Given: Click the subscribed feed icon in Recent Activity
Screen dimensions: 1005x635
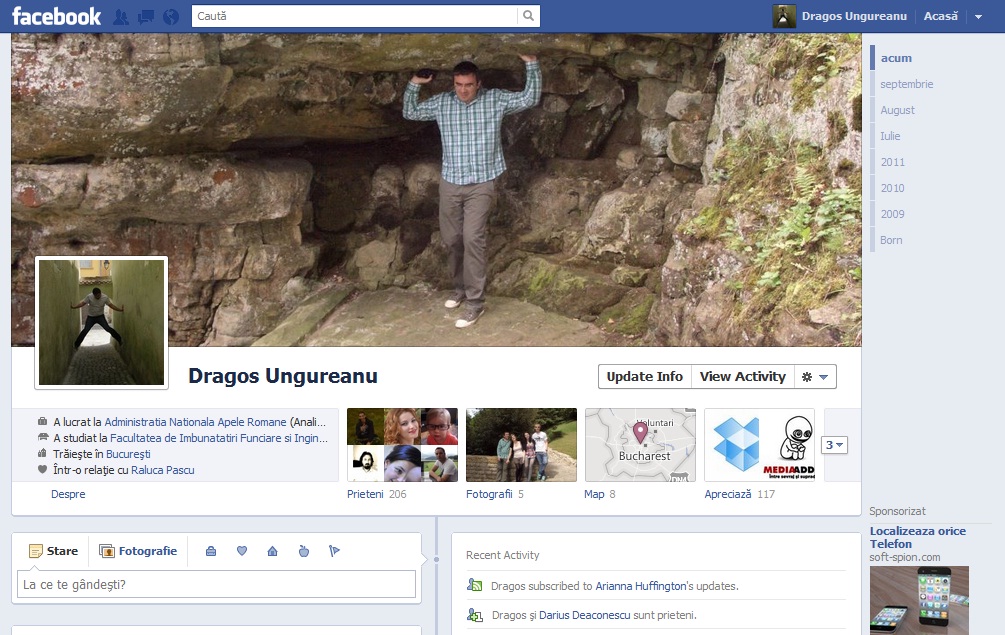Looking at the screenshot, I should click(x=474, y=585).
